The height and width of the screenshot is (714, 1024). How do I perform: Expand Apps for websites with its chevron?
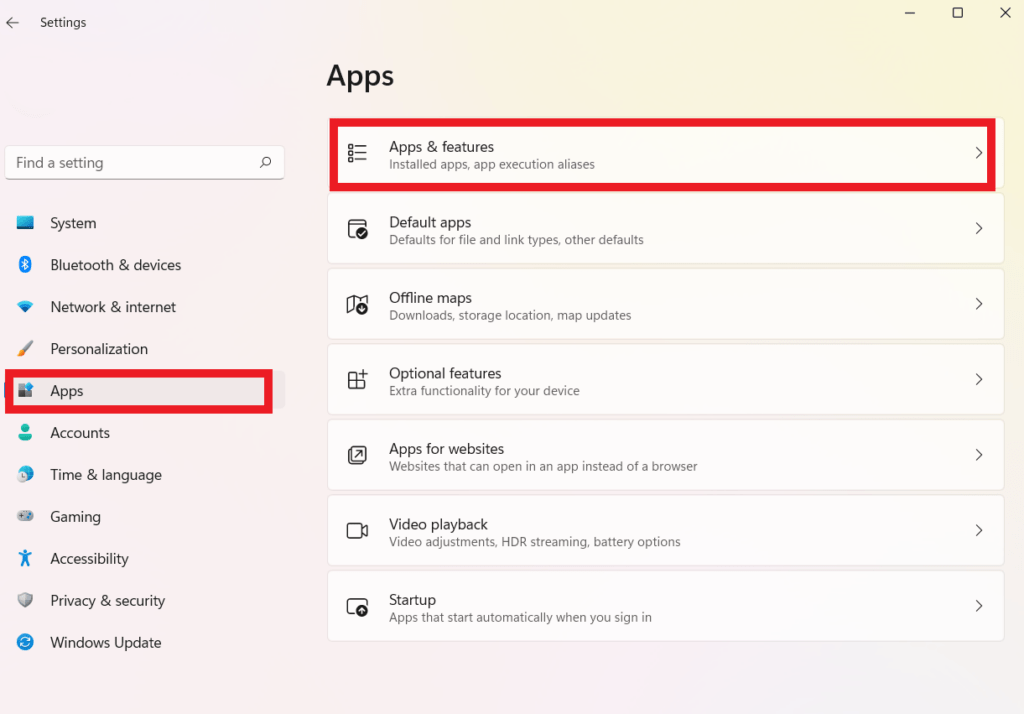point(978,455)
